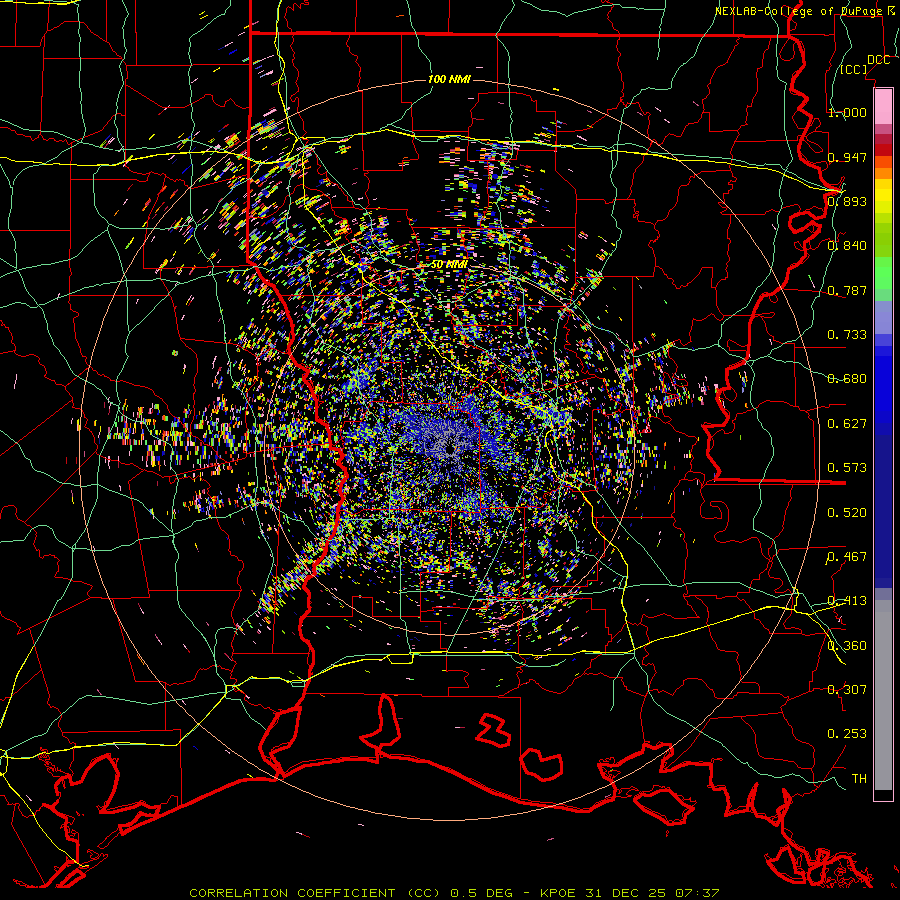Select the 0.573 legend value
900x900 pixels.
pyautogui.click(x=847, y=468)
